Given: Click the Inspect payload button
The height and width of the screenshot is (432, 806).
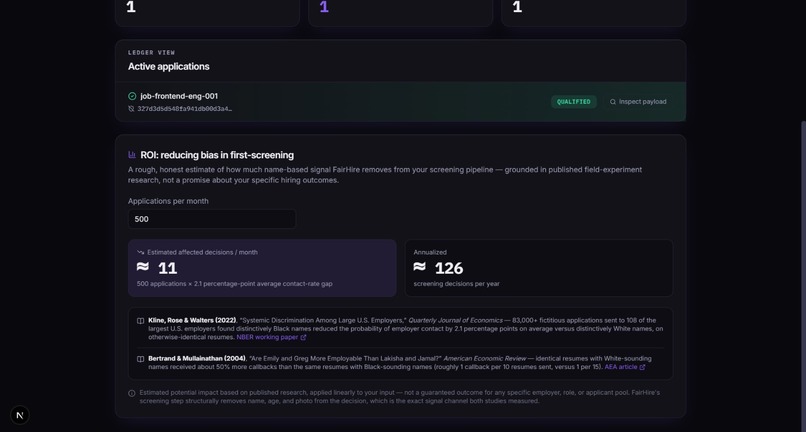Looking at the screenshot, I should 638,102.
